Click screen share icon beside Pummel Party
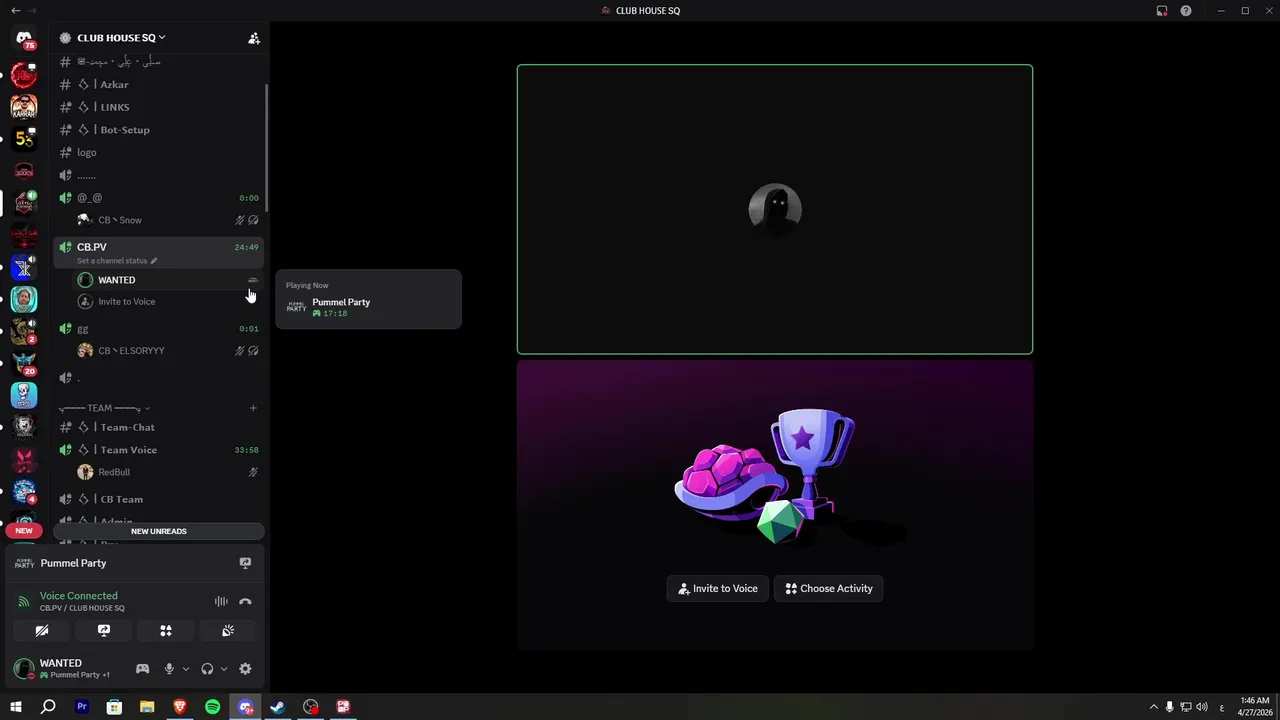Image resolution: width=1280 pixels, height=720 pixels. [245, 563]
